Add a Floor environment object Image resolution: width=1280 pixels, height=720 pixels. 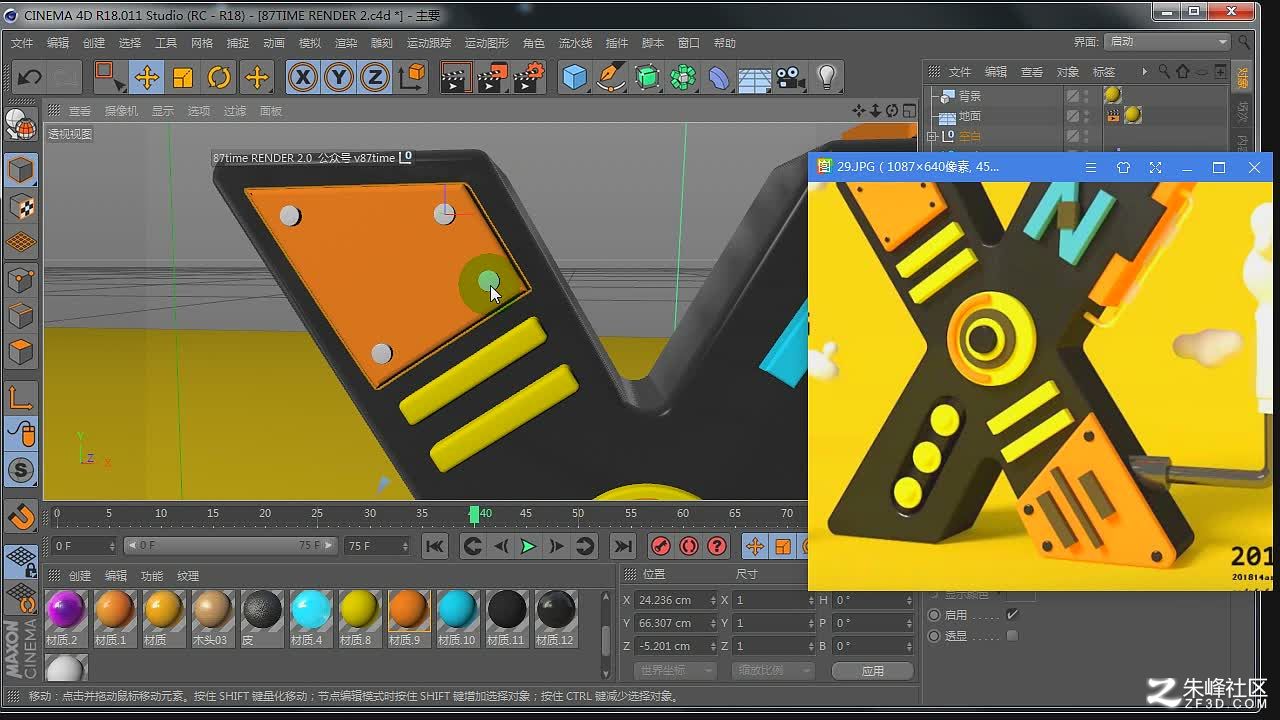[x=755, y=77]
